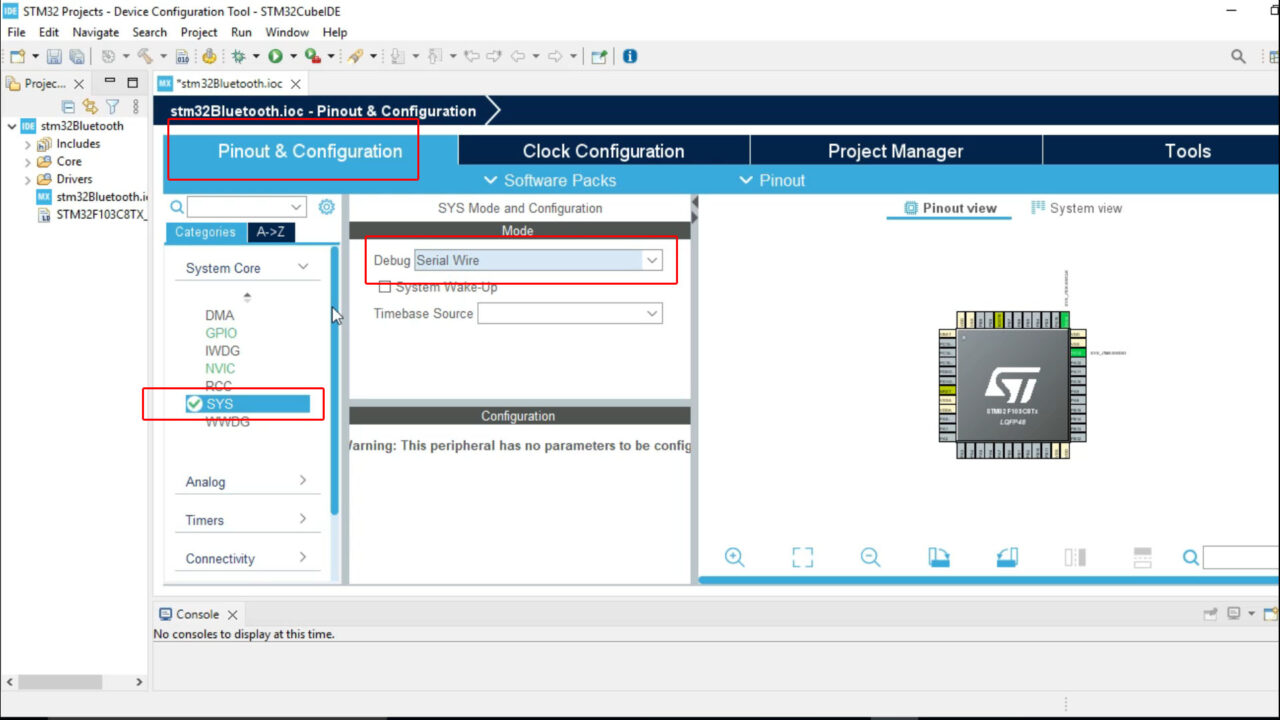Select the Pinout view tab
The height and width of the screenshot is (720, 1280).
[x=950, y=208]
